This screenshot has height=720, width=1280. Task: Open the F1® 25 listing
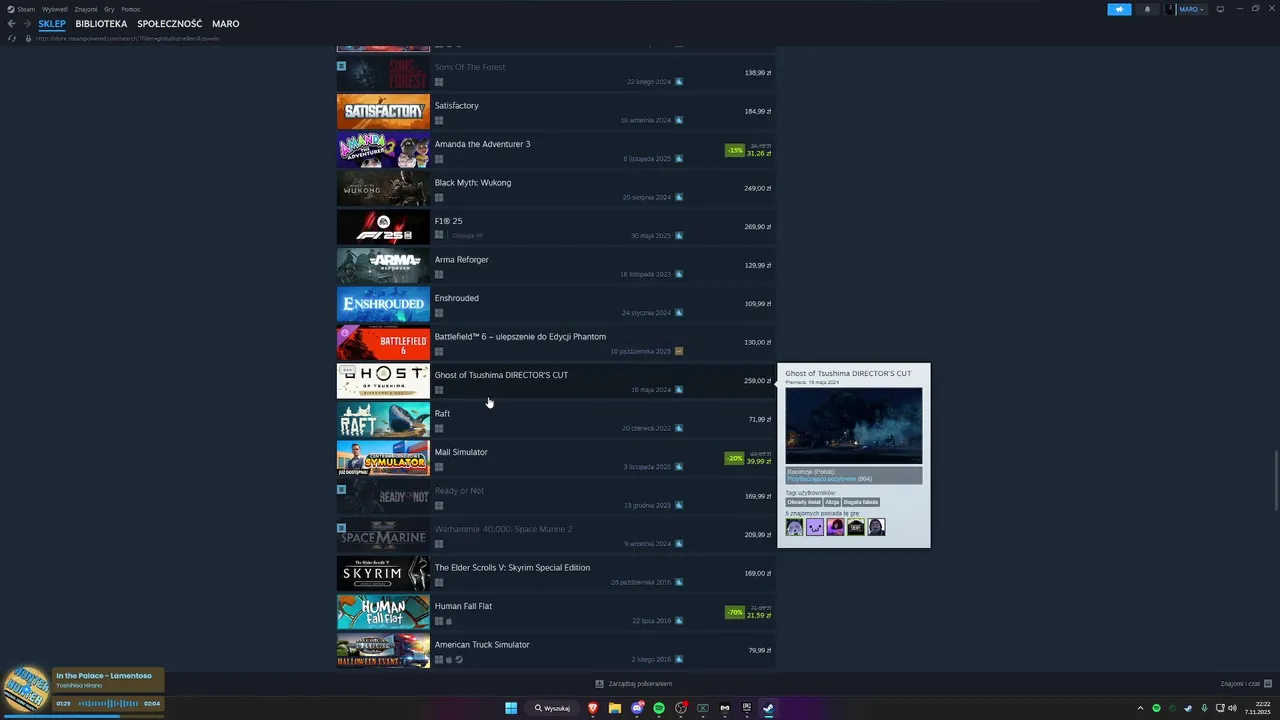(556, 227)
